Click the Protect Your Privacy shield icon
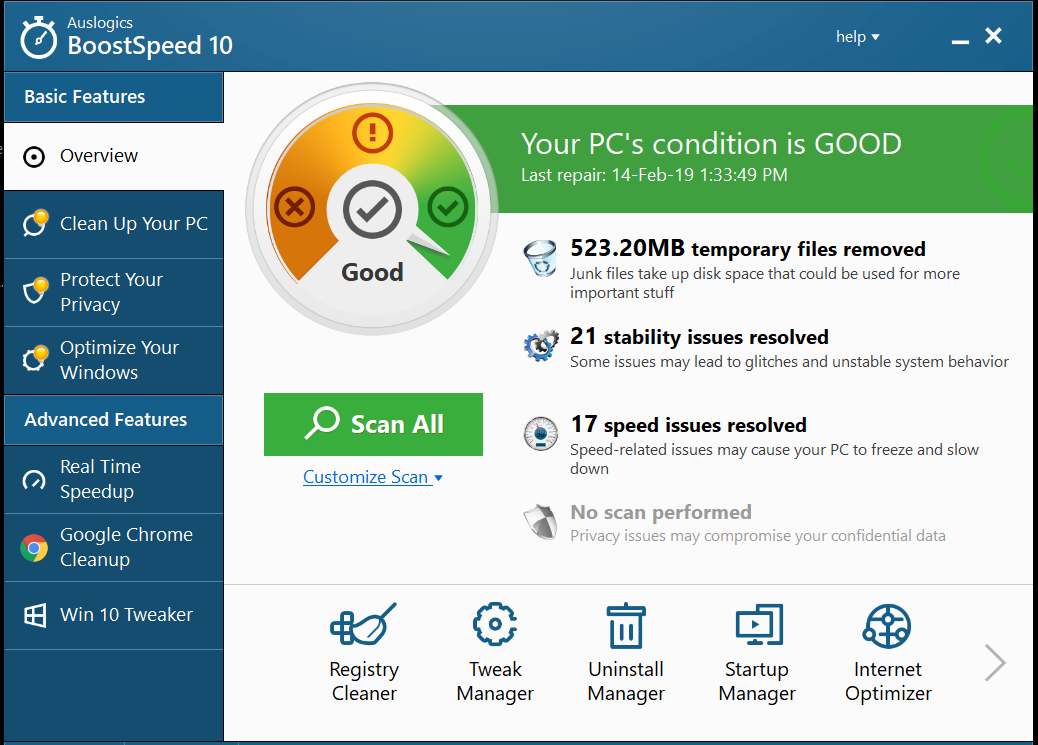 coord(35,291)
